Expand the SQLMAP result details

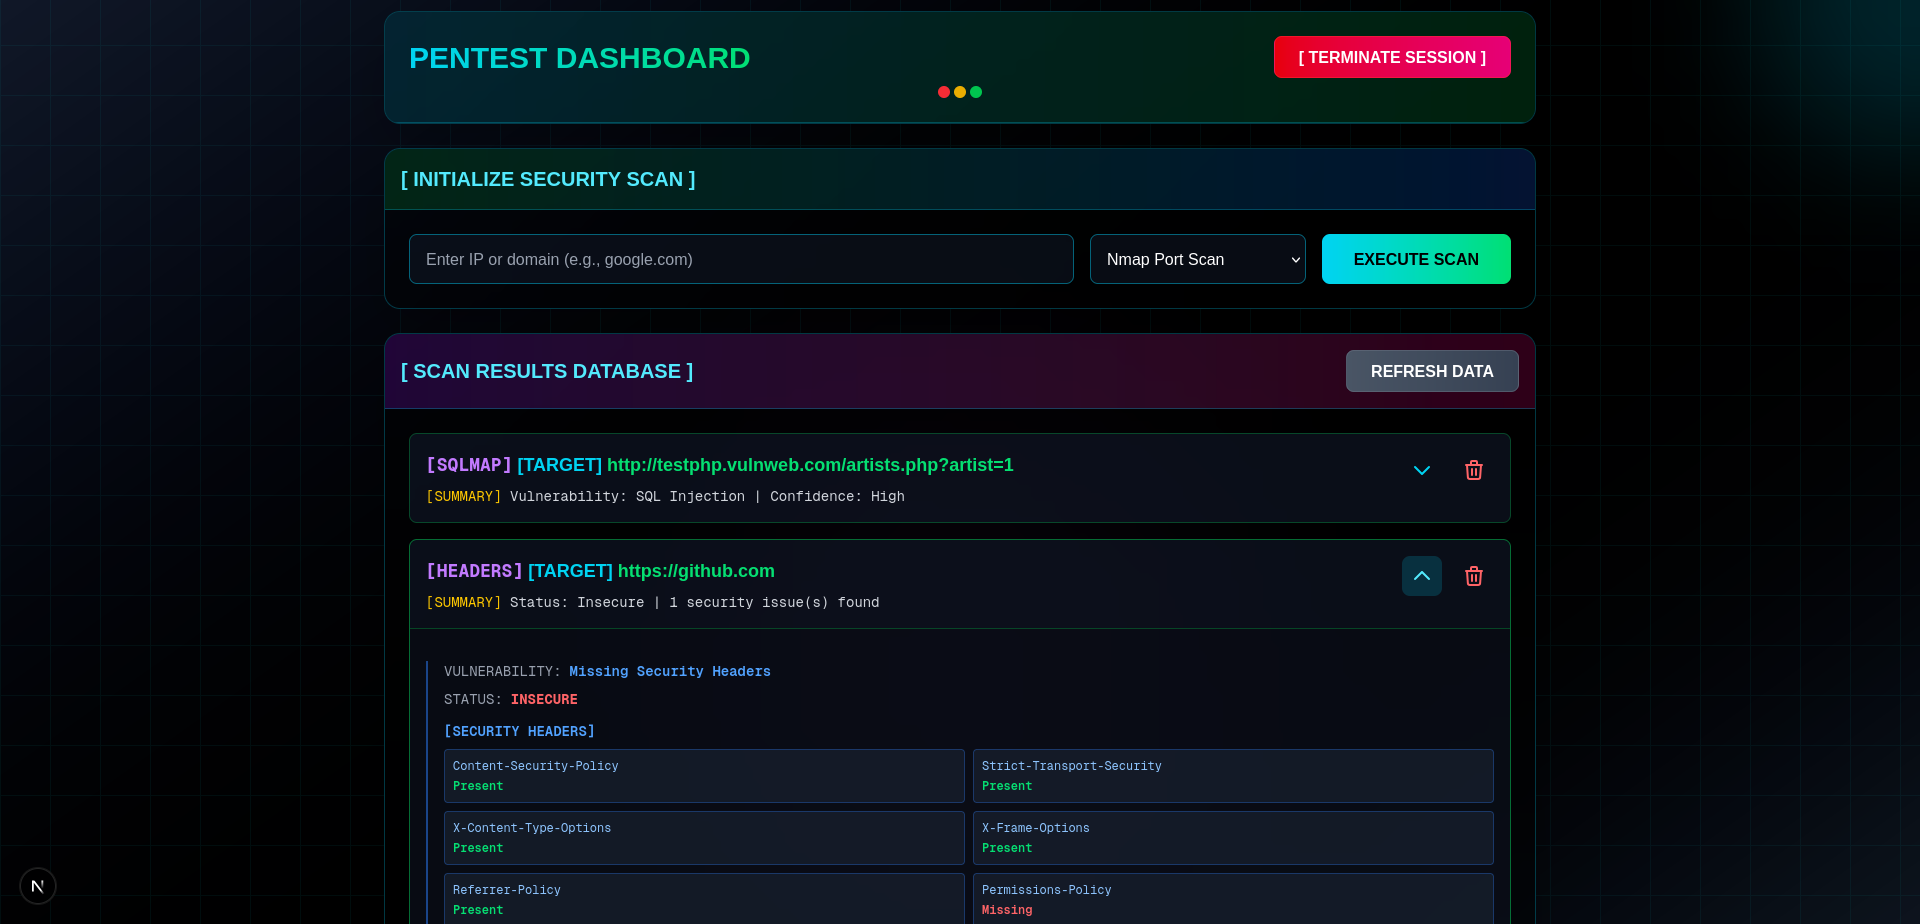1422,470
